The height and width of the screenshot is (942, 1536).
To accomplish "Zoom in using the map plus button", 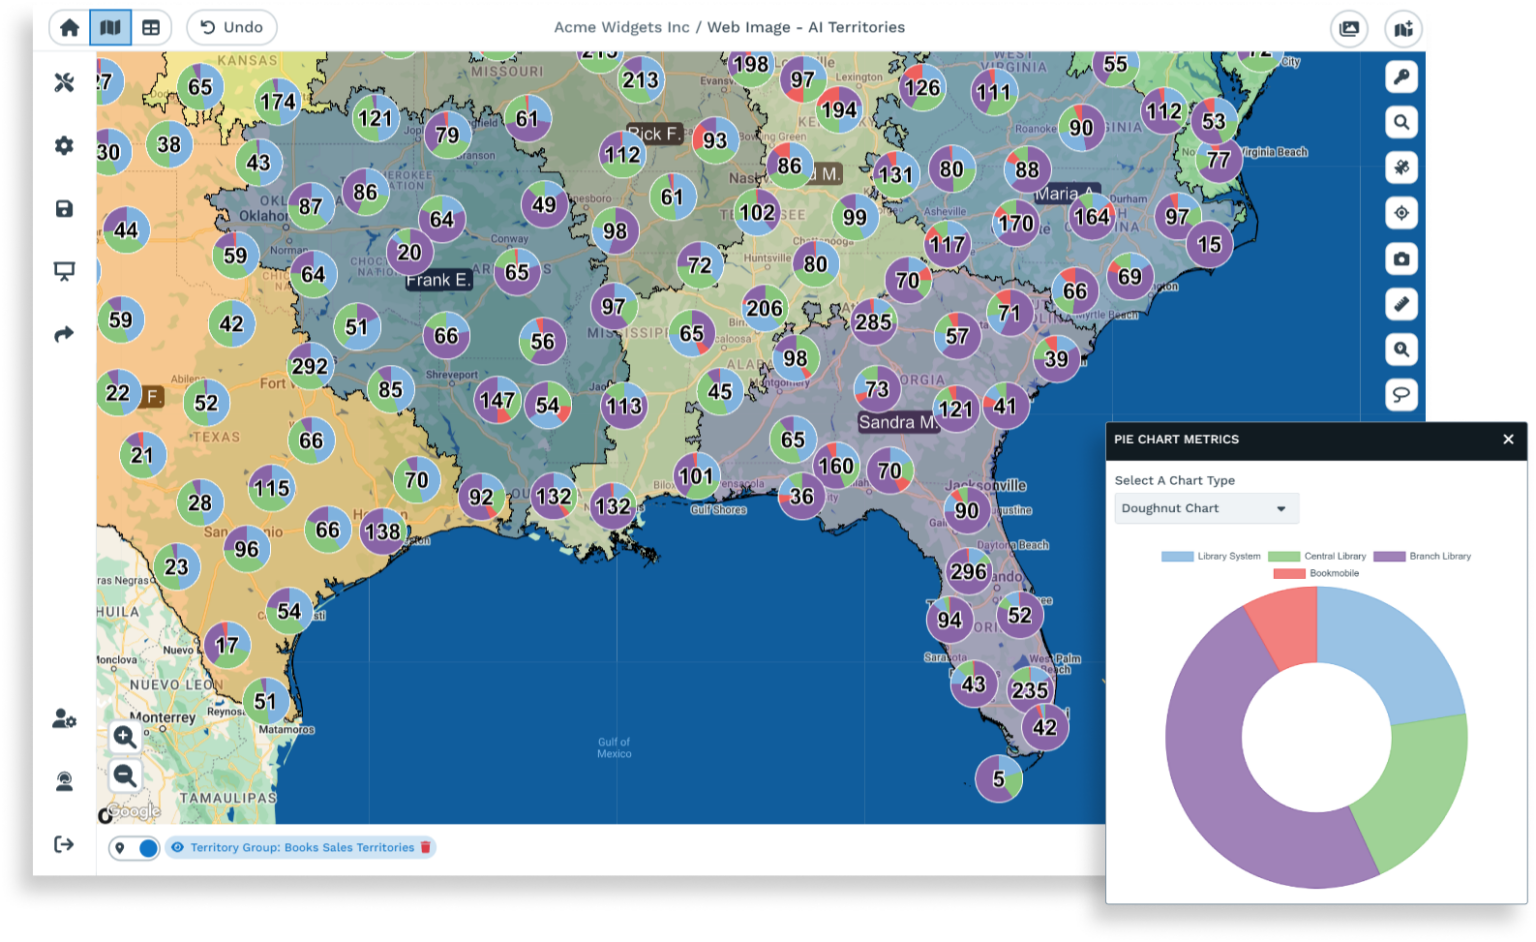I will pyautogui.click(x=124, y=737).
